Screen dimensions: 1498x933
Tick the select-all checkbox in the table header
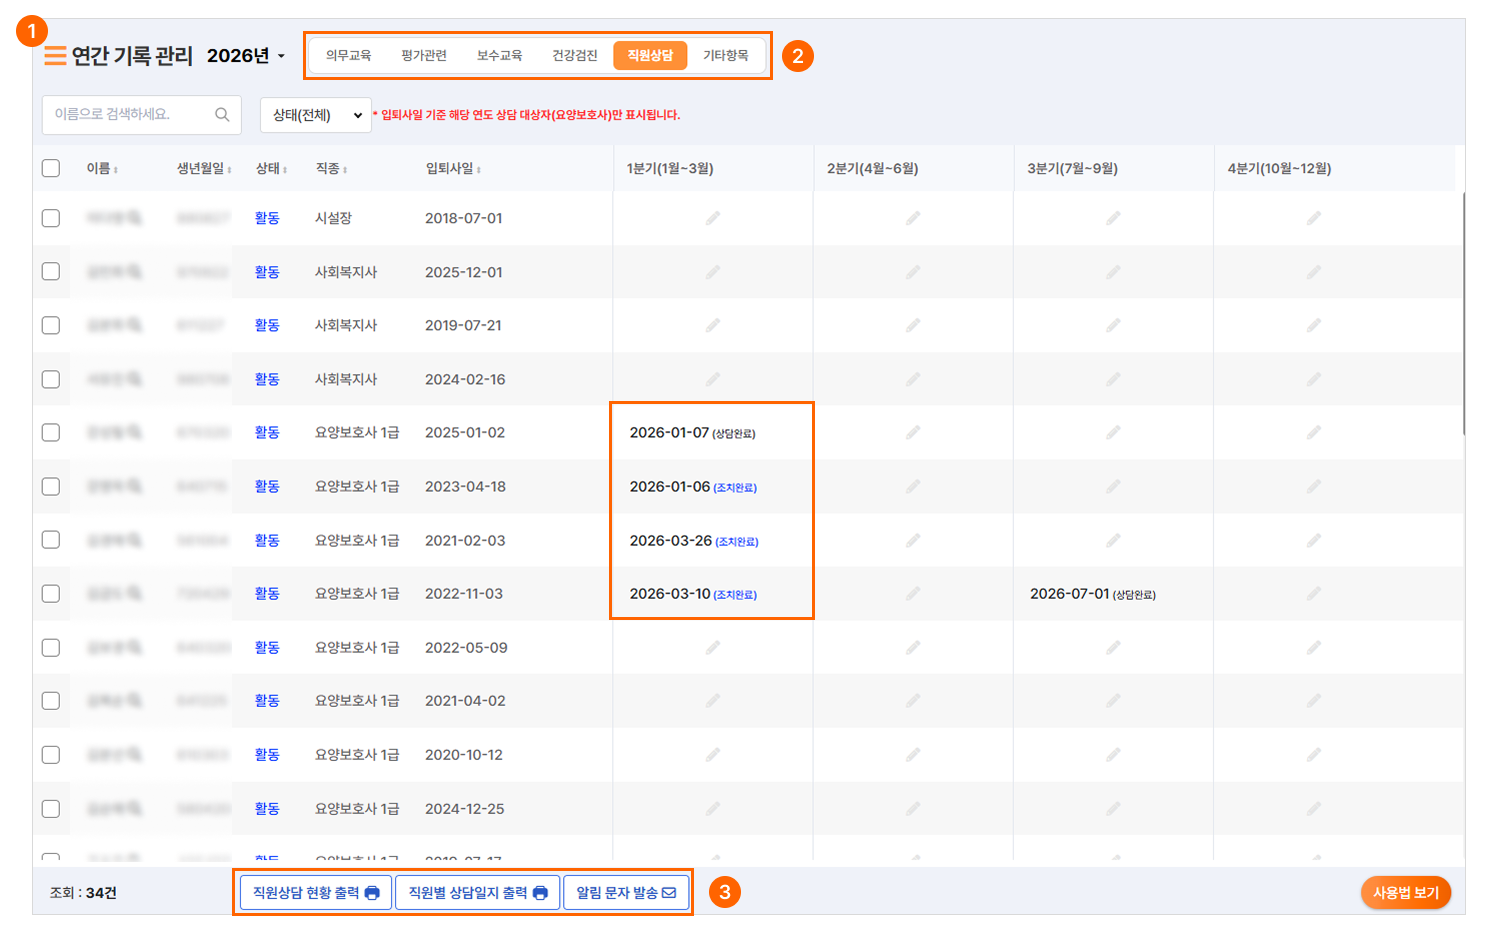pyautogui.click(x=51, y=168)
